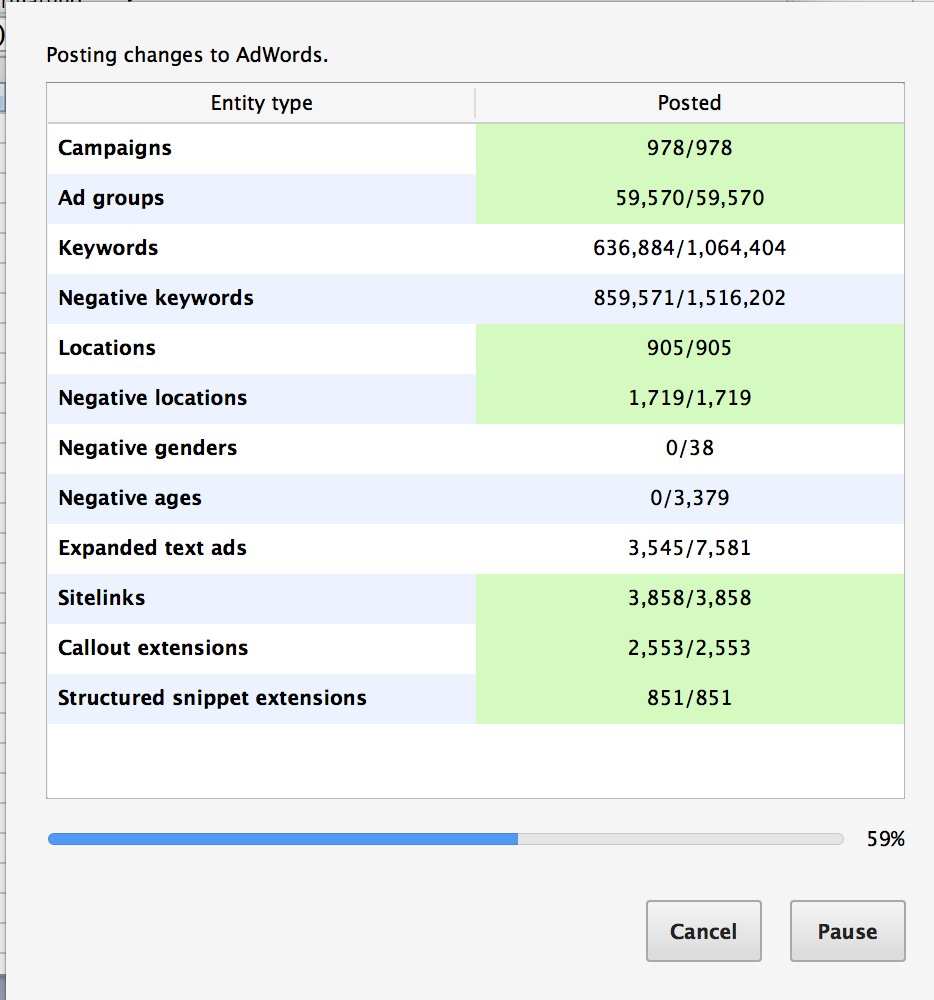Image resolution: width=934 pixels, height=1000 pixels.
Task: Click the 59,570/59,570 posted value
Action: [689, 198]
